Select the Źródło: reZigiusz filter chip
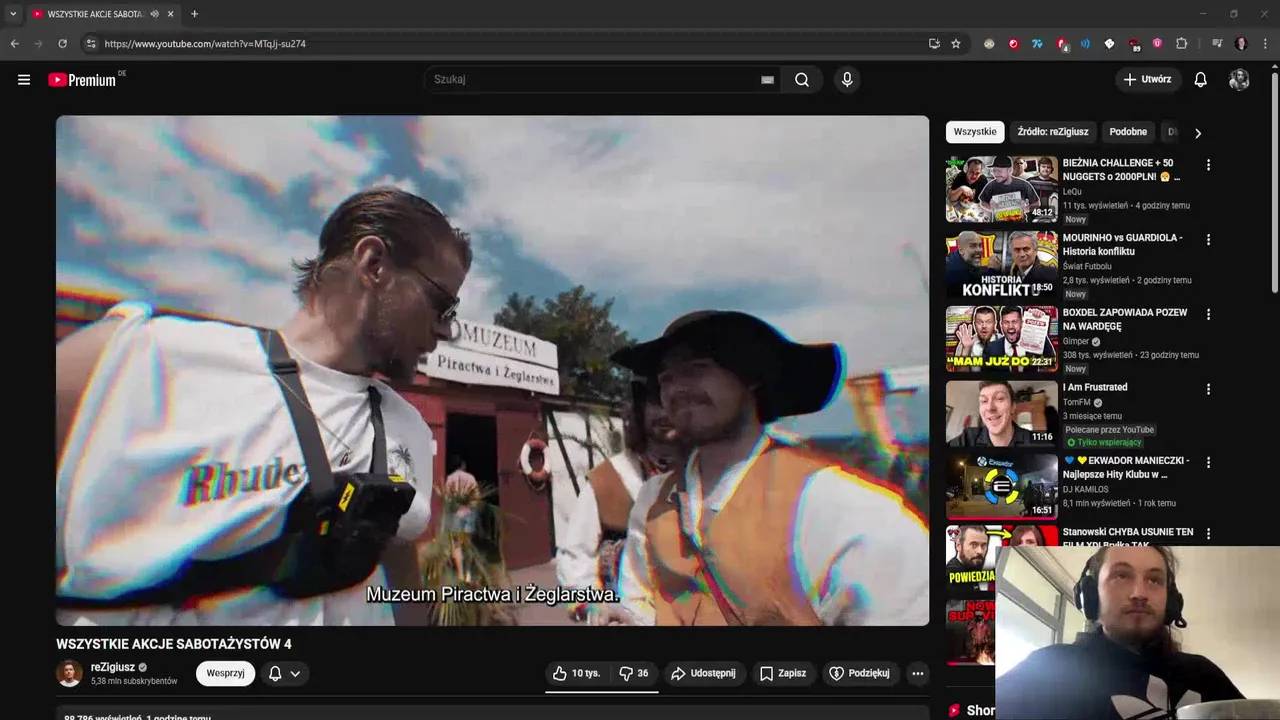 pyautogui.click(x=1053, y=132)
